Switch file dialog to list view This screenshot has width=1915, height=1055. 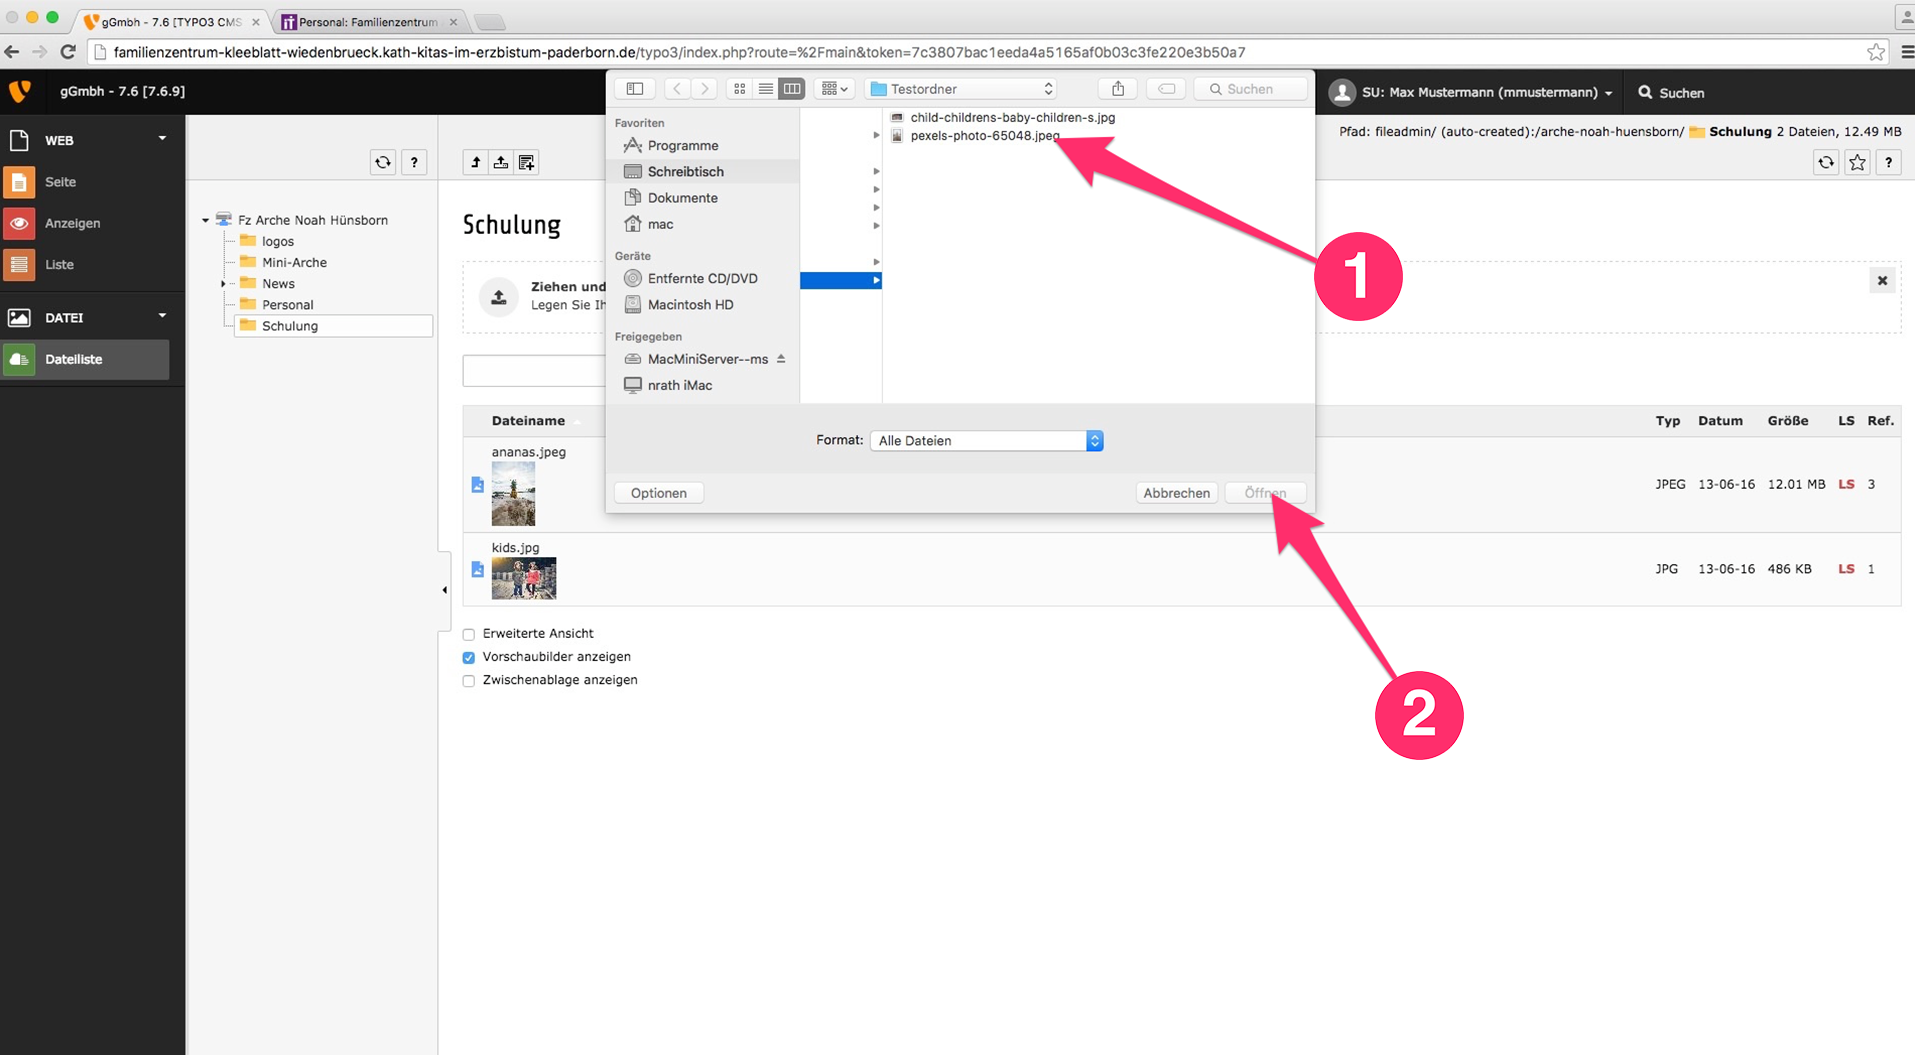point(765,89)
